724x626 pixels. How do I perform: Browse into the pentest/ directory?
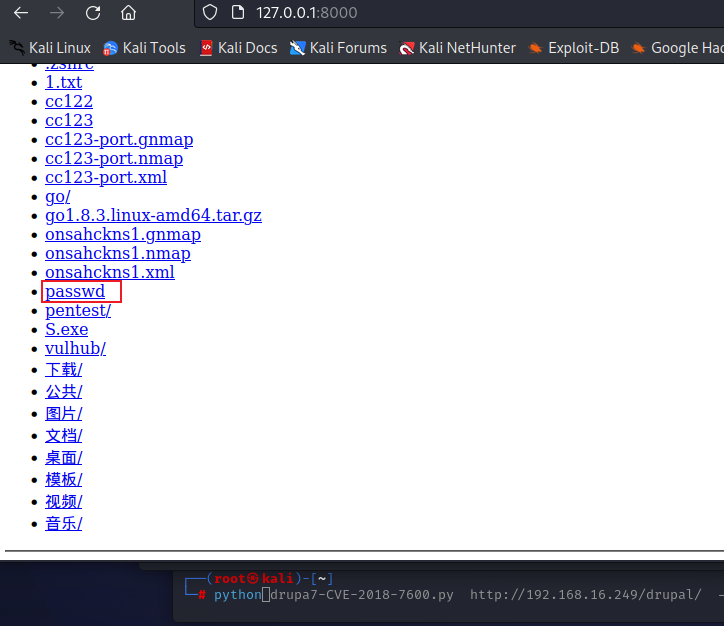pos(78,310)
